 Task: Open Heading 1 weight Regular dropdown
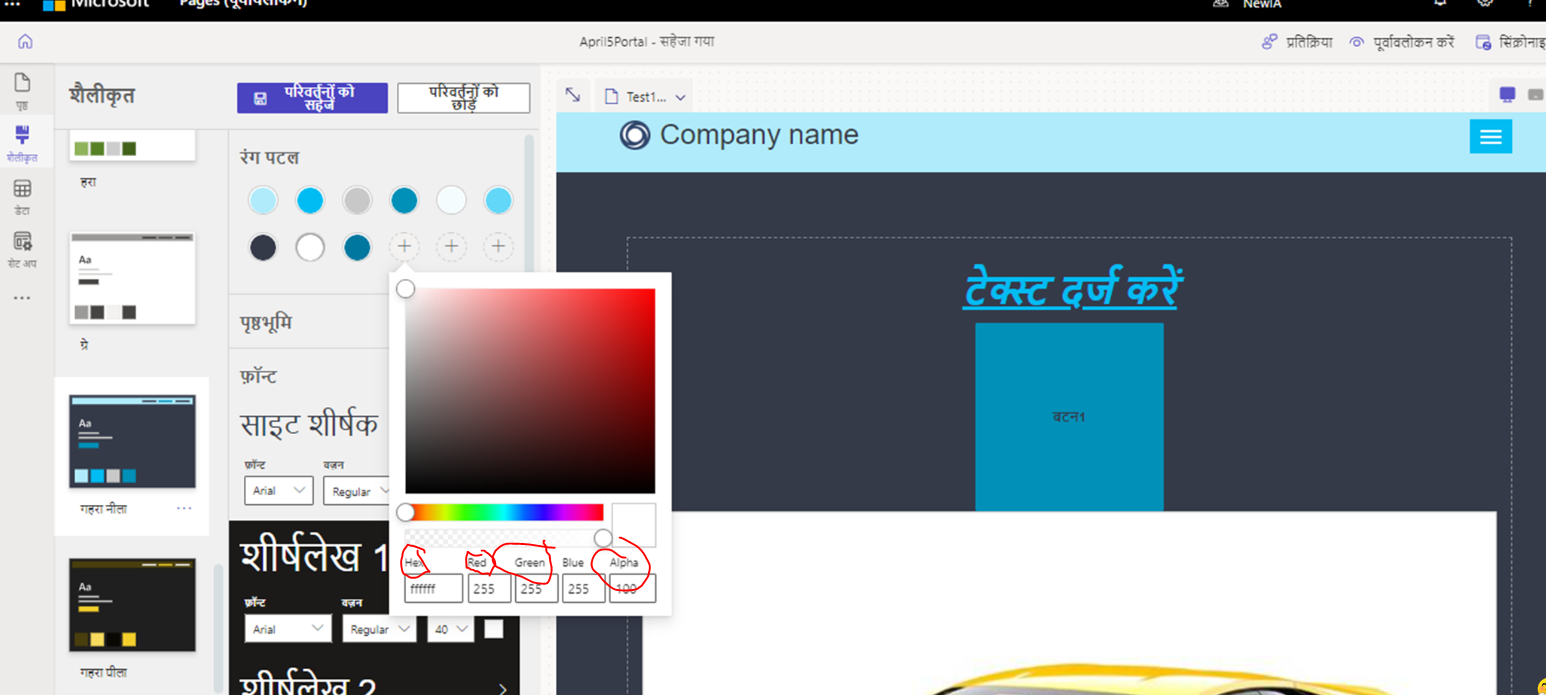pos(379,629)
